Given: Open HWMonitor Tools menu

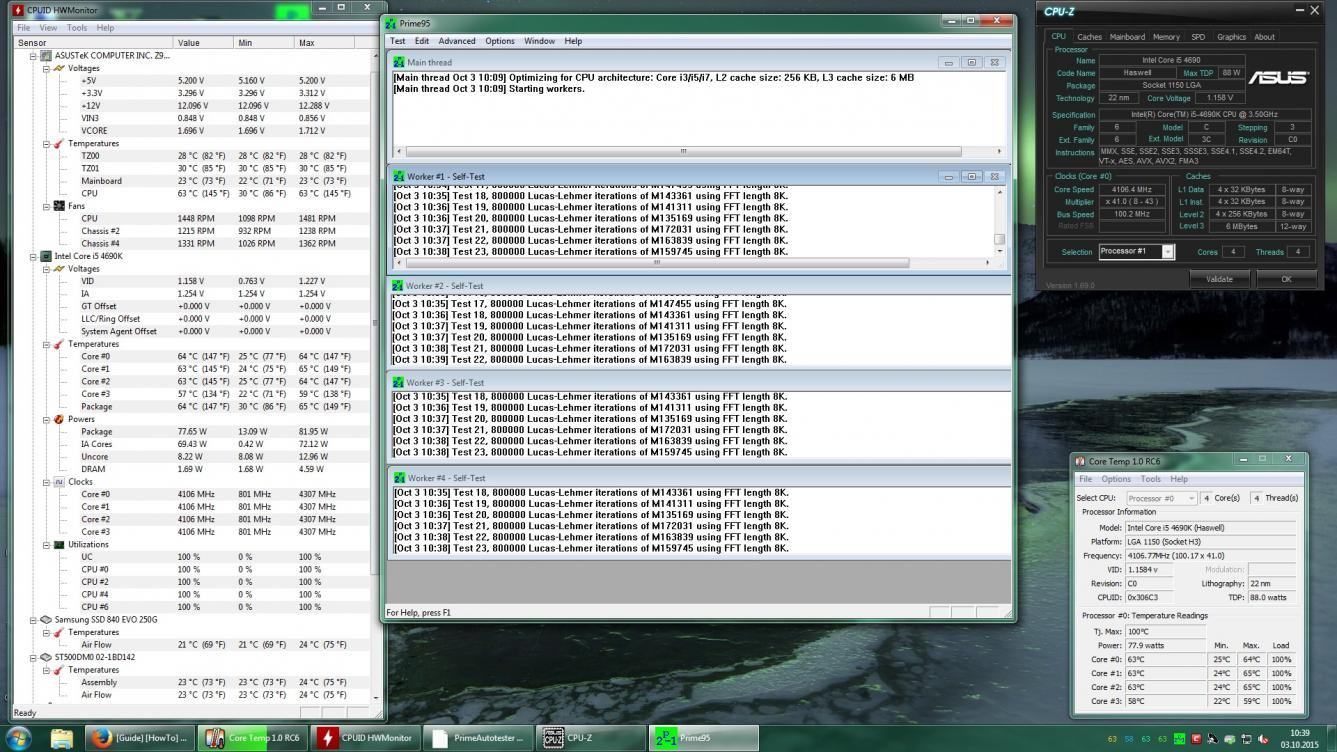Looking at the screenshot, I should point(77,28).
